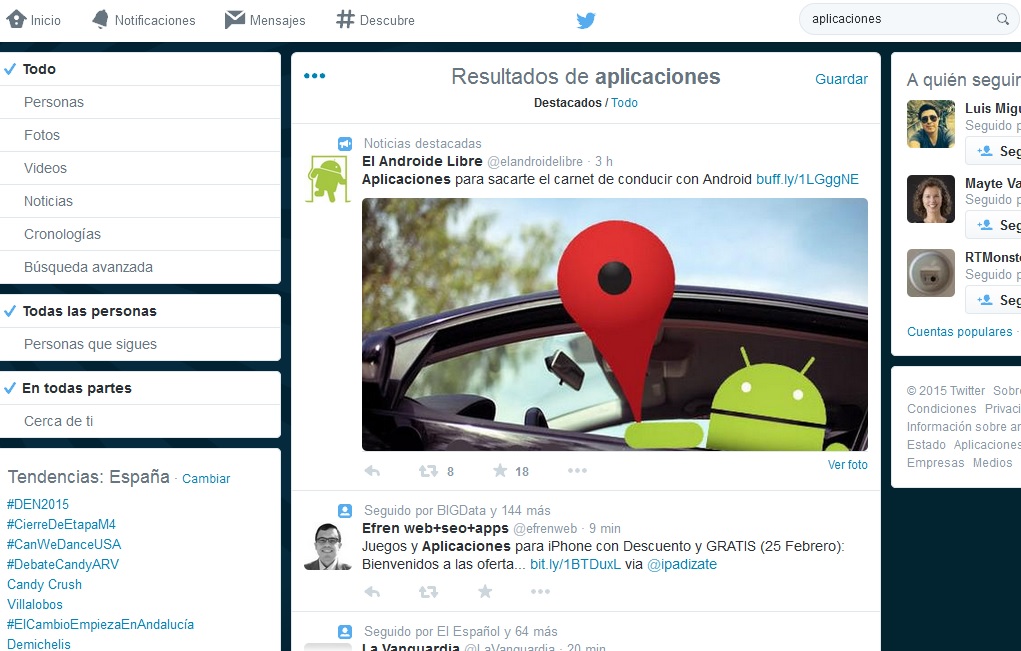Filter results by Personas
This screenshot has width=1021, height=651.
pos(140,102)
